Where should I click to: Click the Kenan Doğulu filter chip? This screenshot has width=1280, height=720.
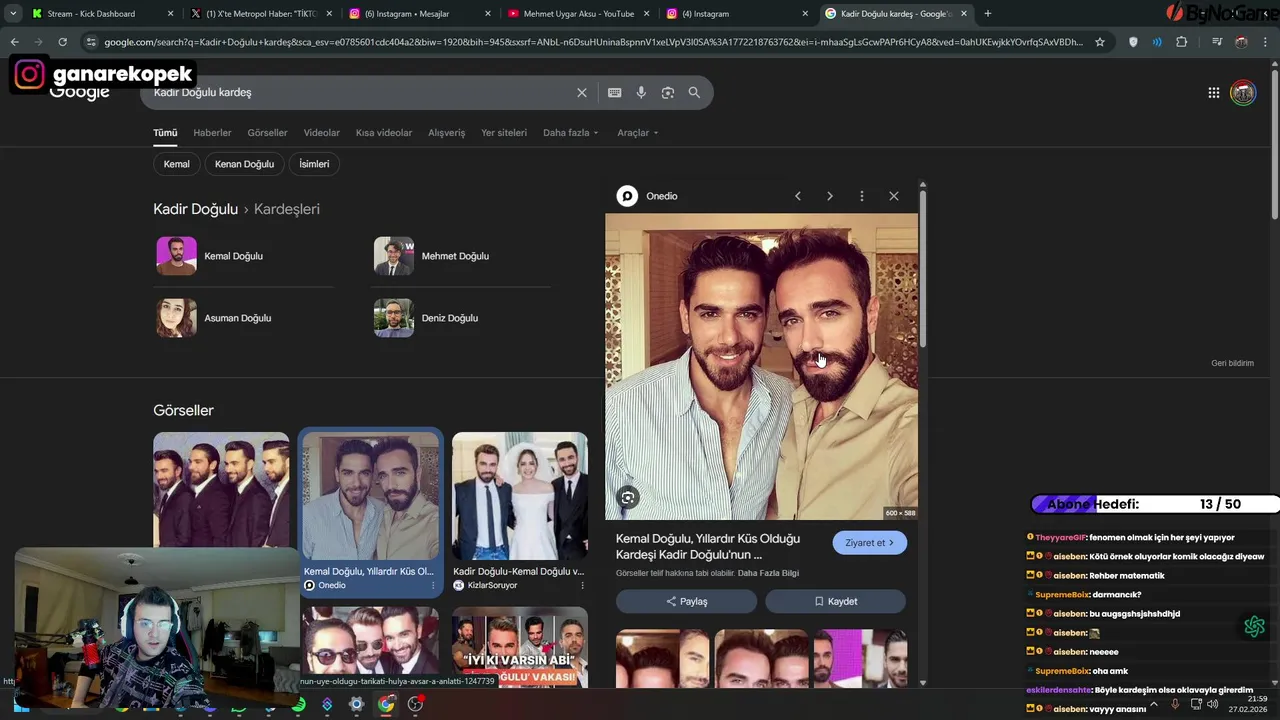tap(244, 164)
